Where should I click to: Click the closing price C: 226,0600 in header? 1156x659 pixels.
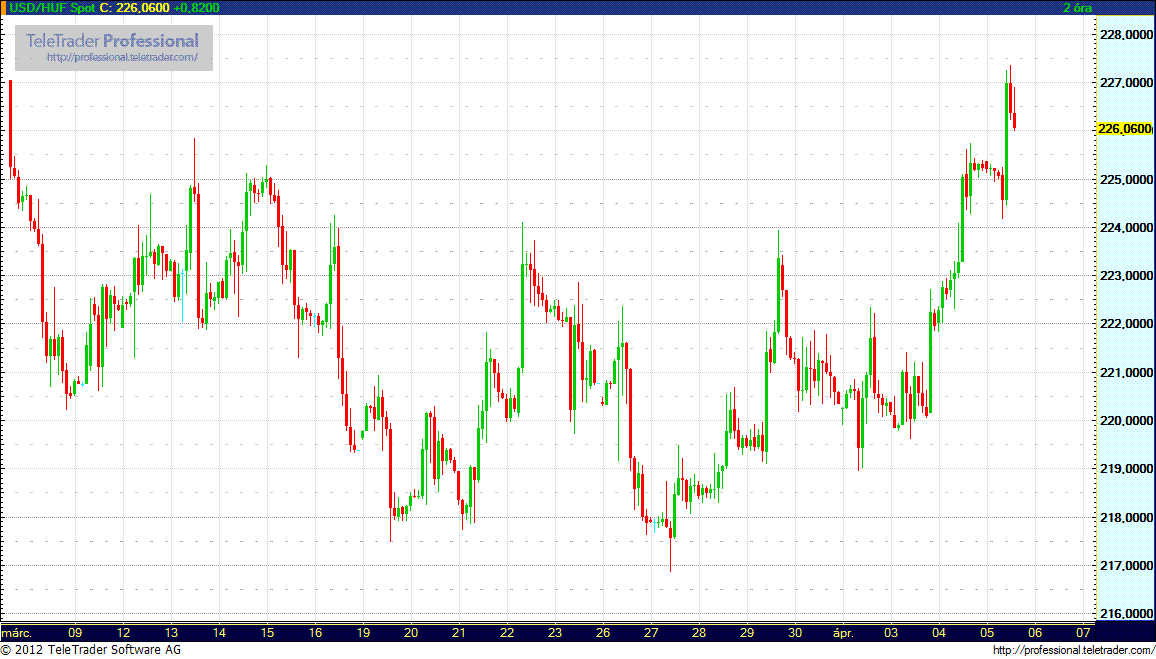(x=134, y=8)
